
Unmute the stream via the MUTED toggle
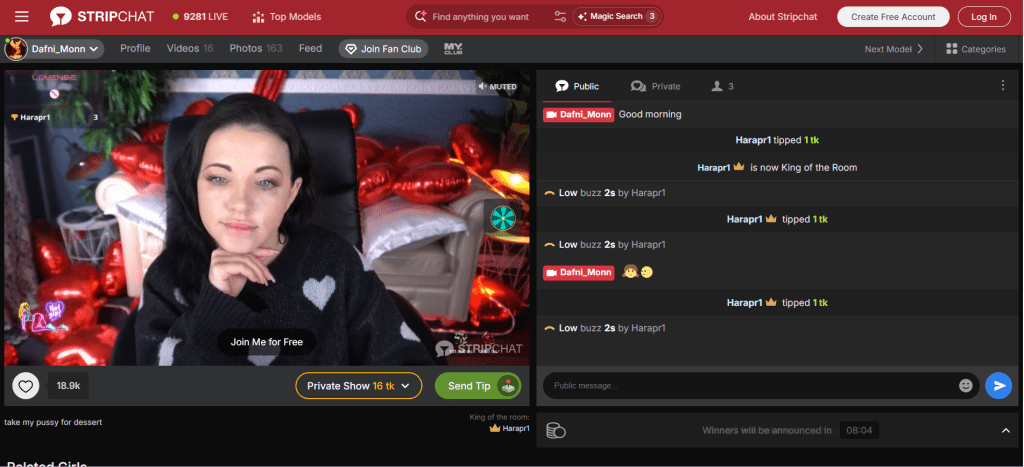click(x=498, y=86)
